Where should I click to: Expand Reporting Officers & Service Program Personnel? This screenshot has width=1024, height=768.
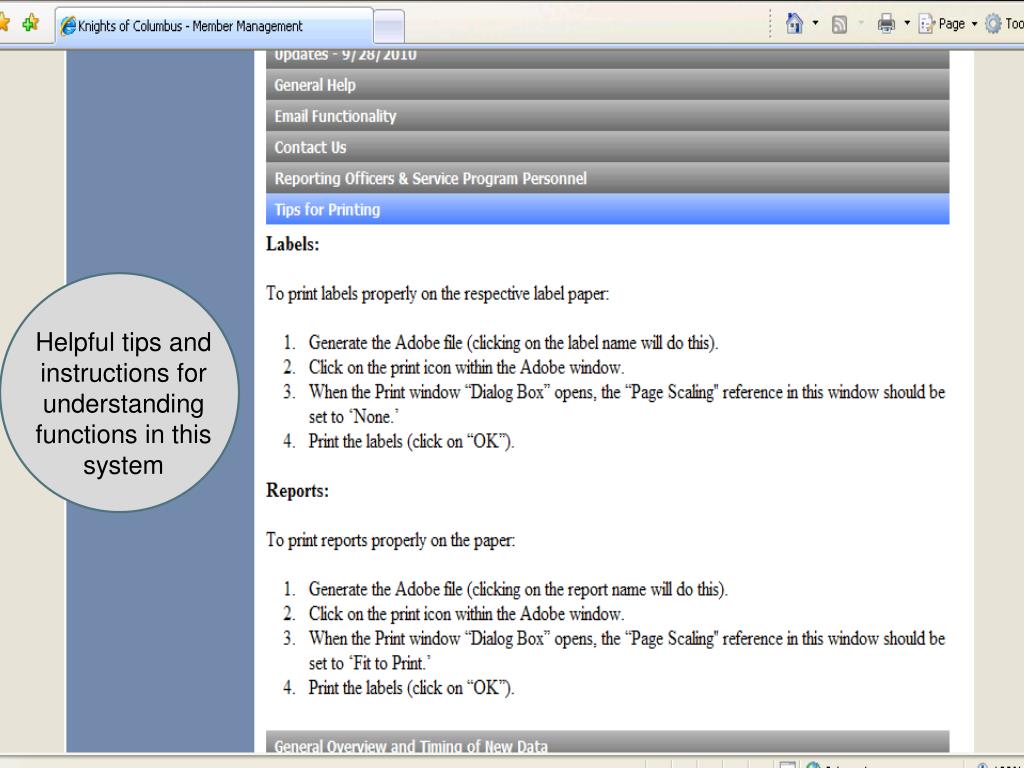[607, 178]
